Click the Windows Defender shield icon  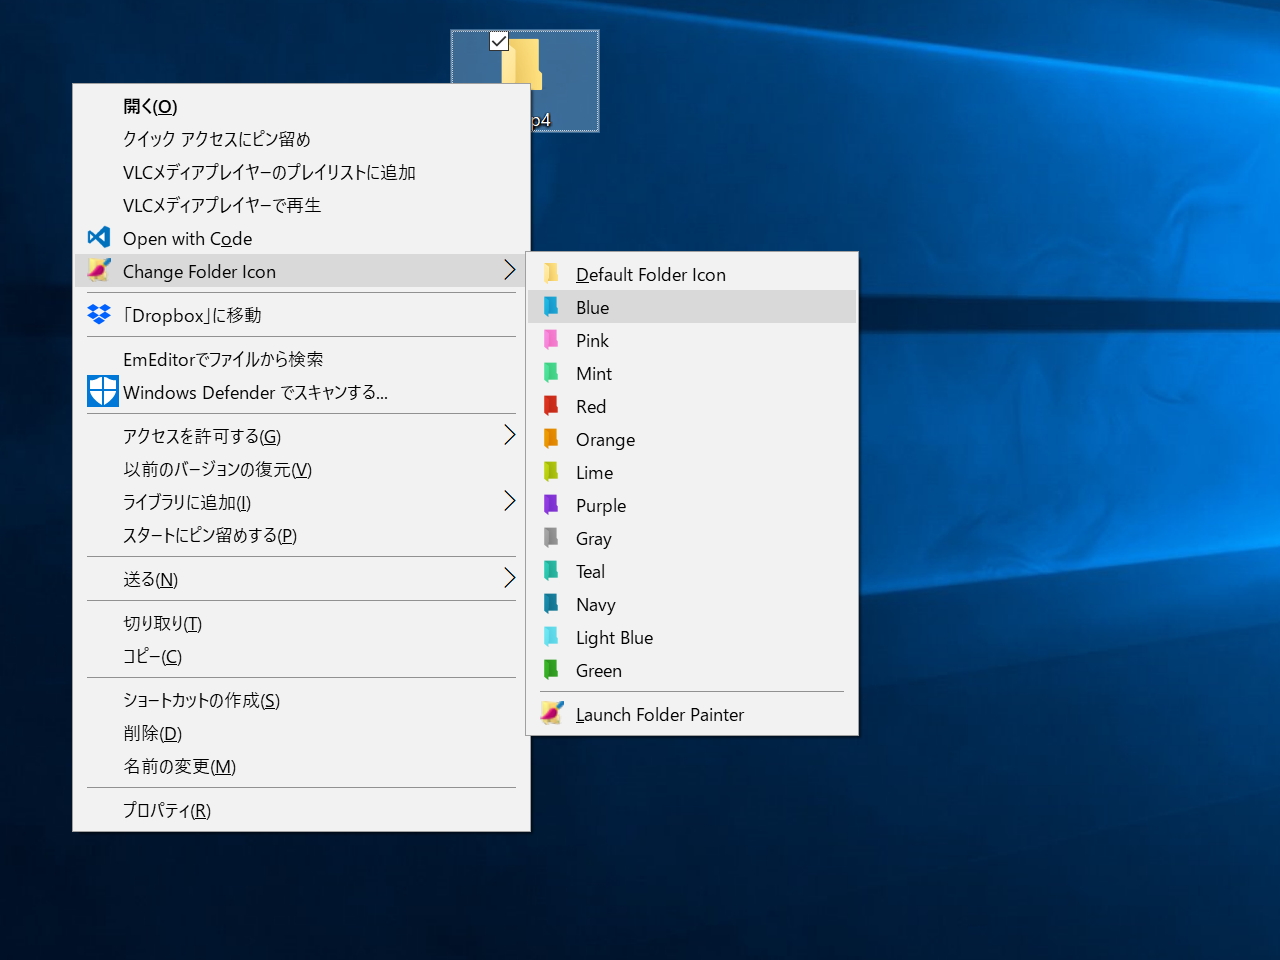[103, 391]
